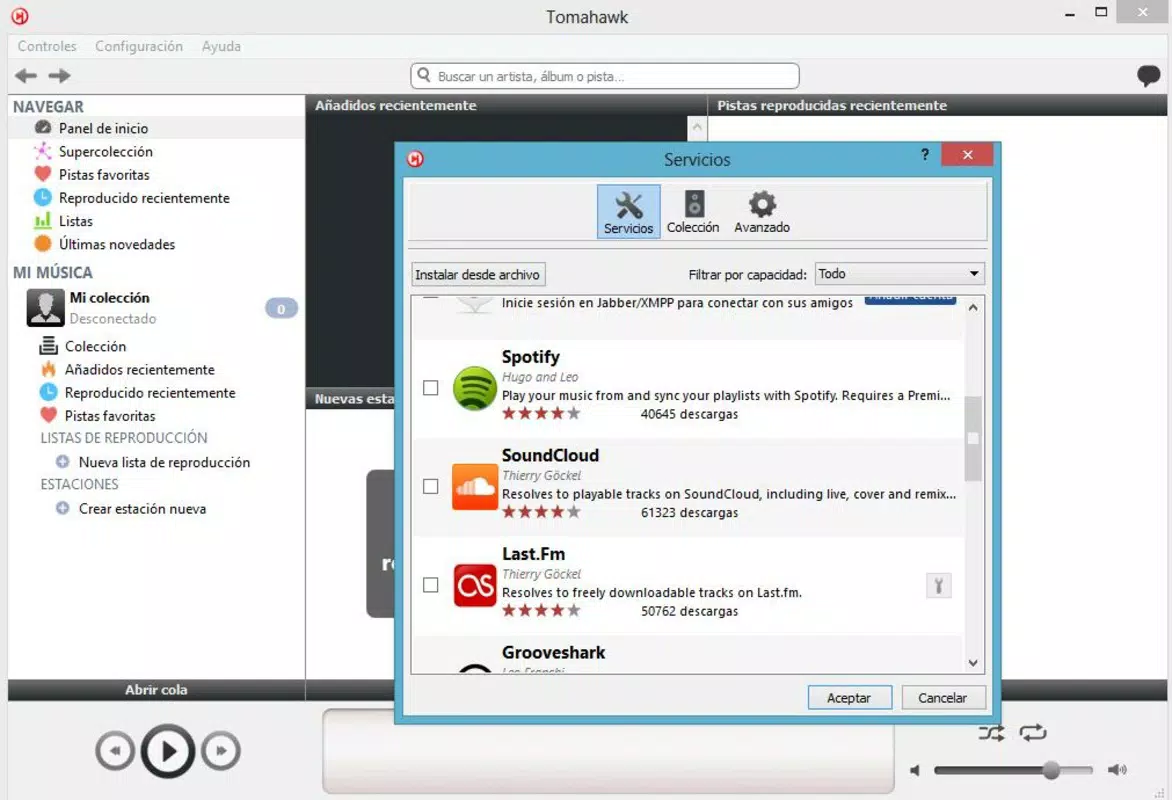Click the dialog help question mark
1172x800 pixels.
(x=925, y=155)
